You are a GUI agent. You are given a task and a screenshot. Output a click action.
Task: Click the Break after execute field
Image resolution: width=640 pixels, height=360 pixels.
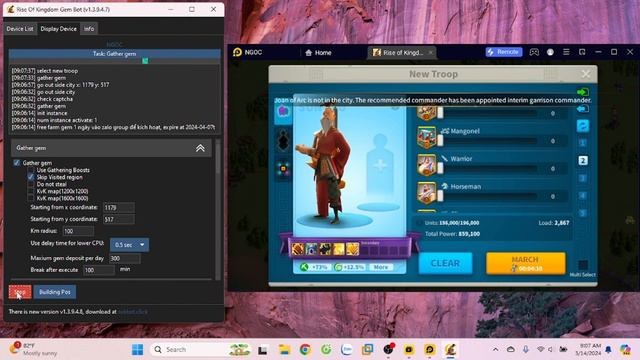[99, 270]
